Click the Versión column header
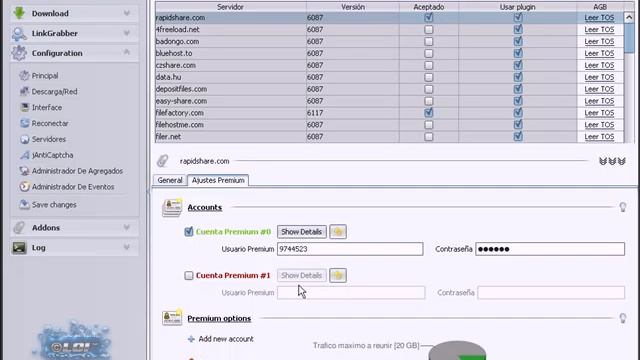 (x=353, y=7)
